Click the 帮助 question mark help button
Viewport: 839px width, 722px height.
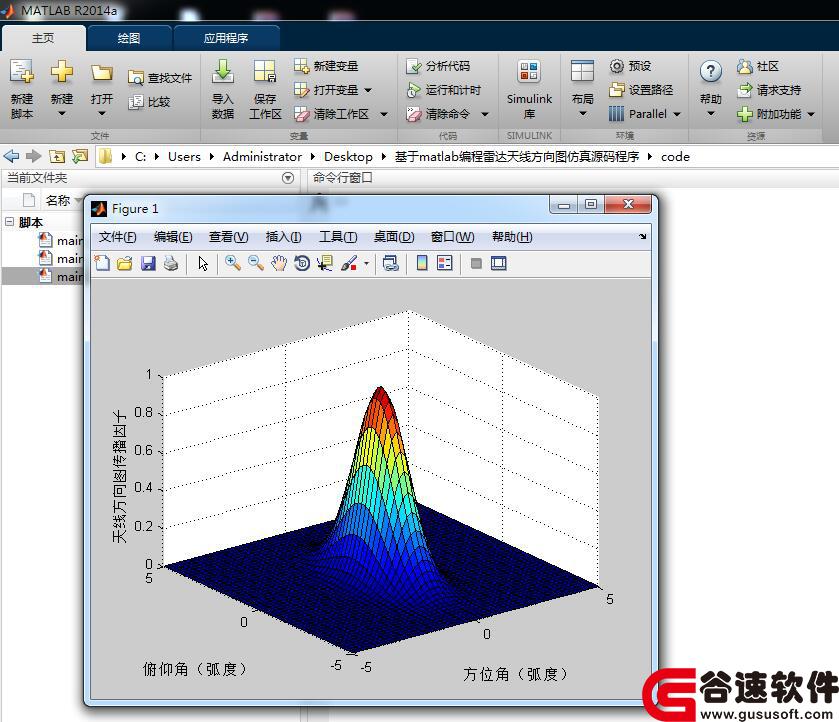click(711, 72)
